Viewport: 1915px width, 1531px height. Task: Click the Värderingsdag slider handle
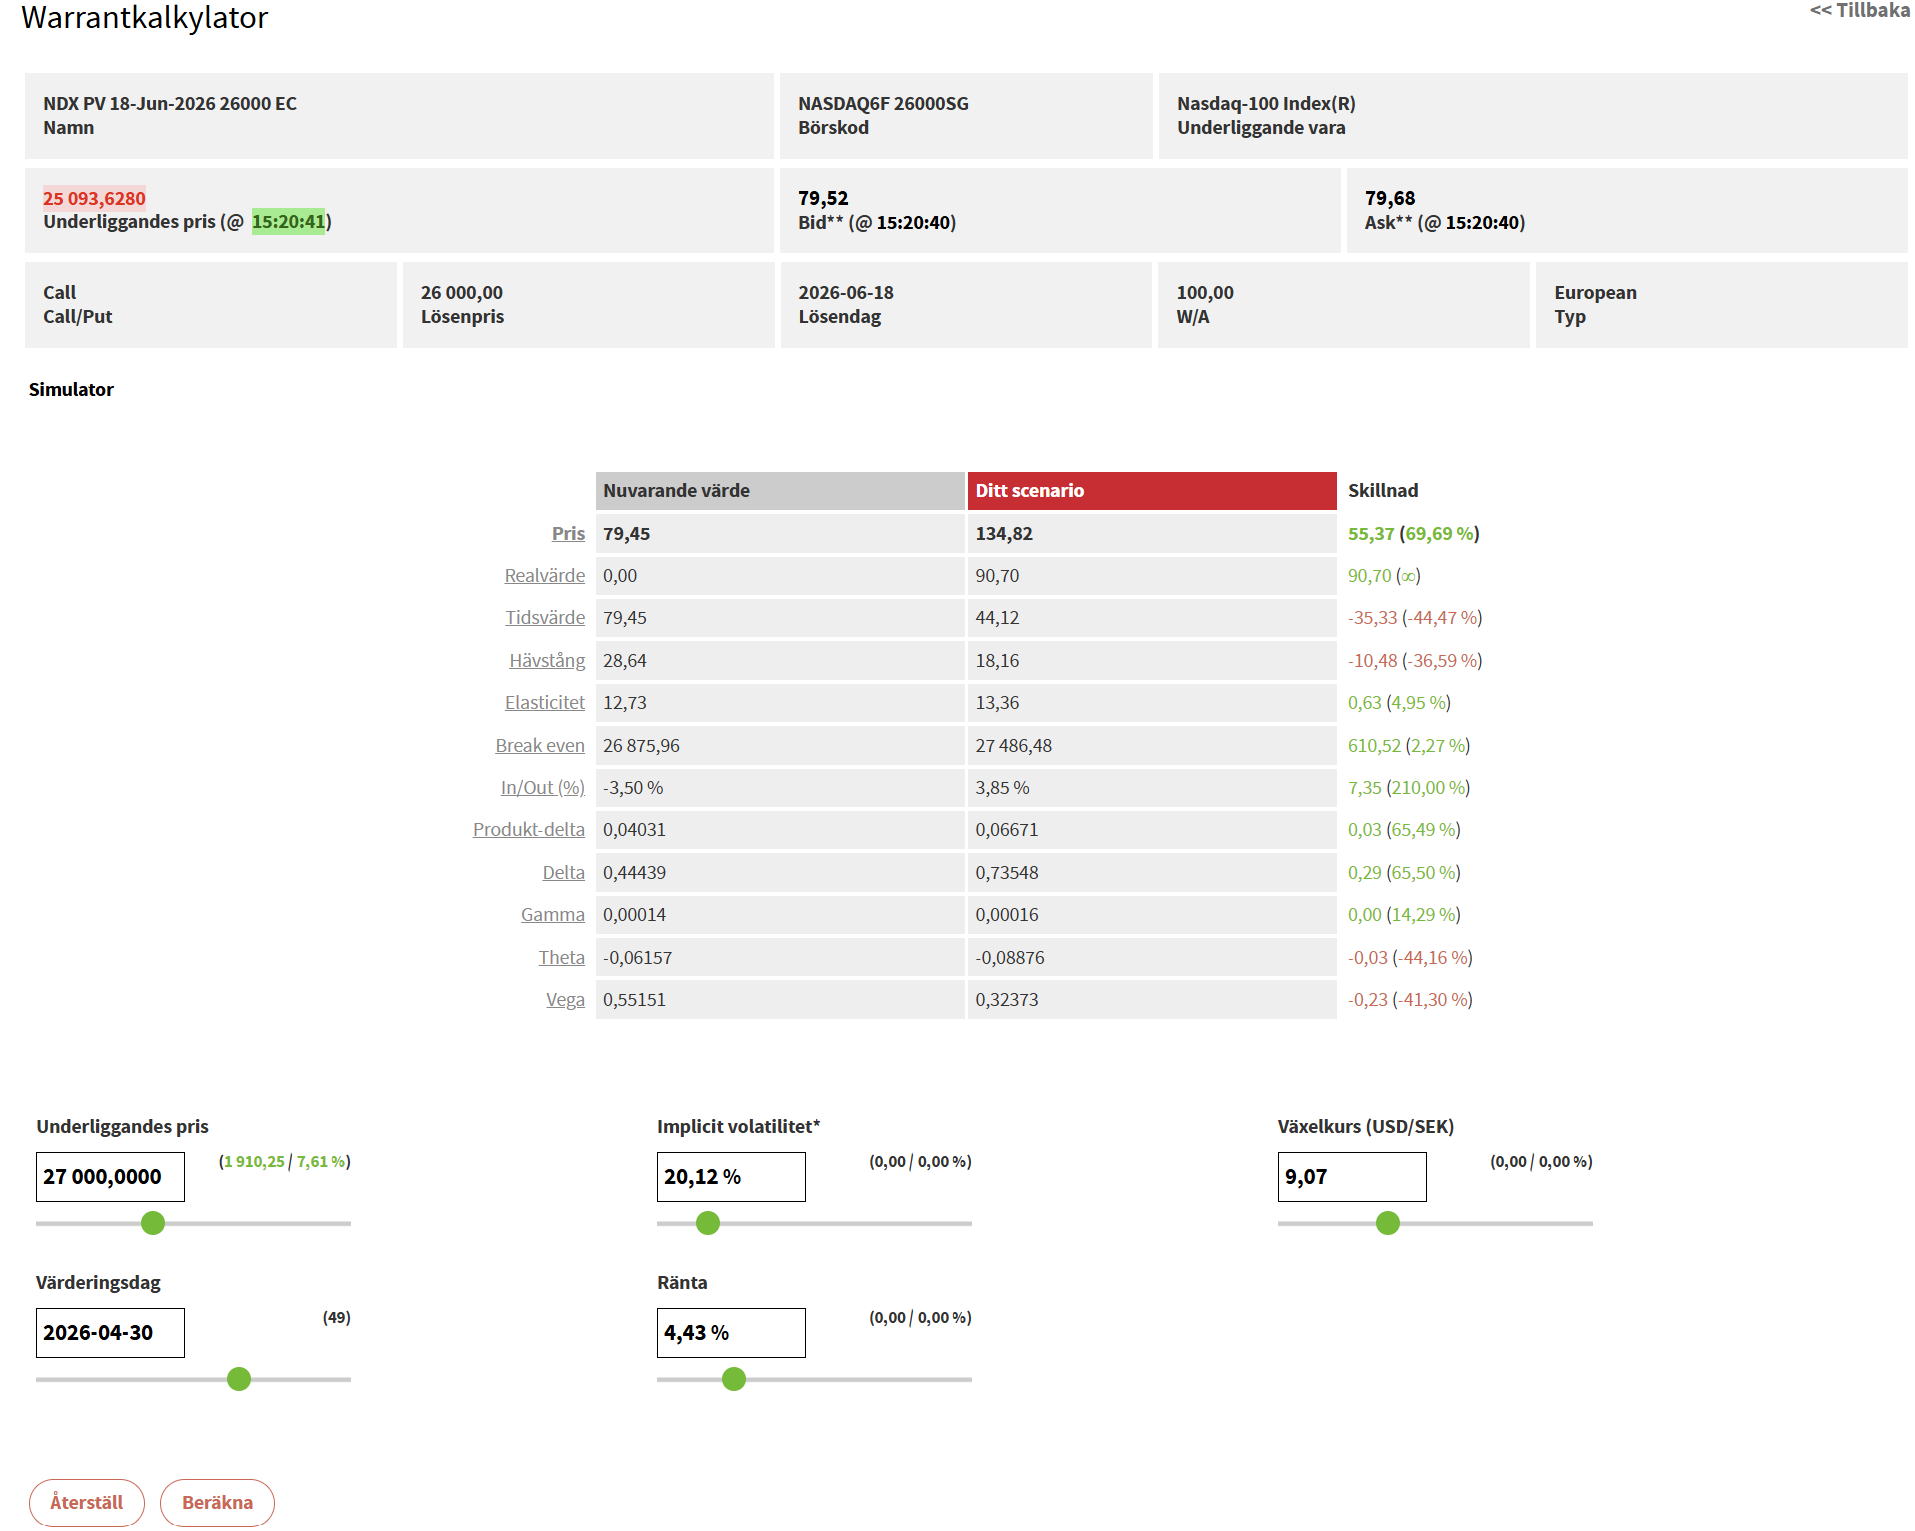coord(239,1379)
